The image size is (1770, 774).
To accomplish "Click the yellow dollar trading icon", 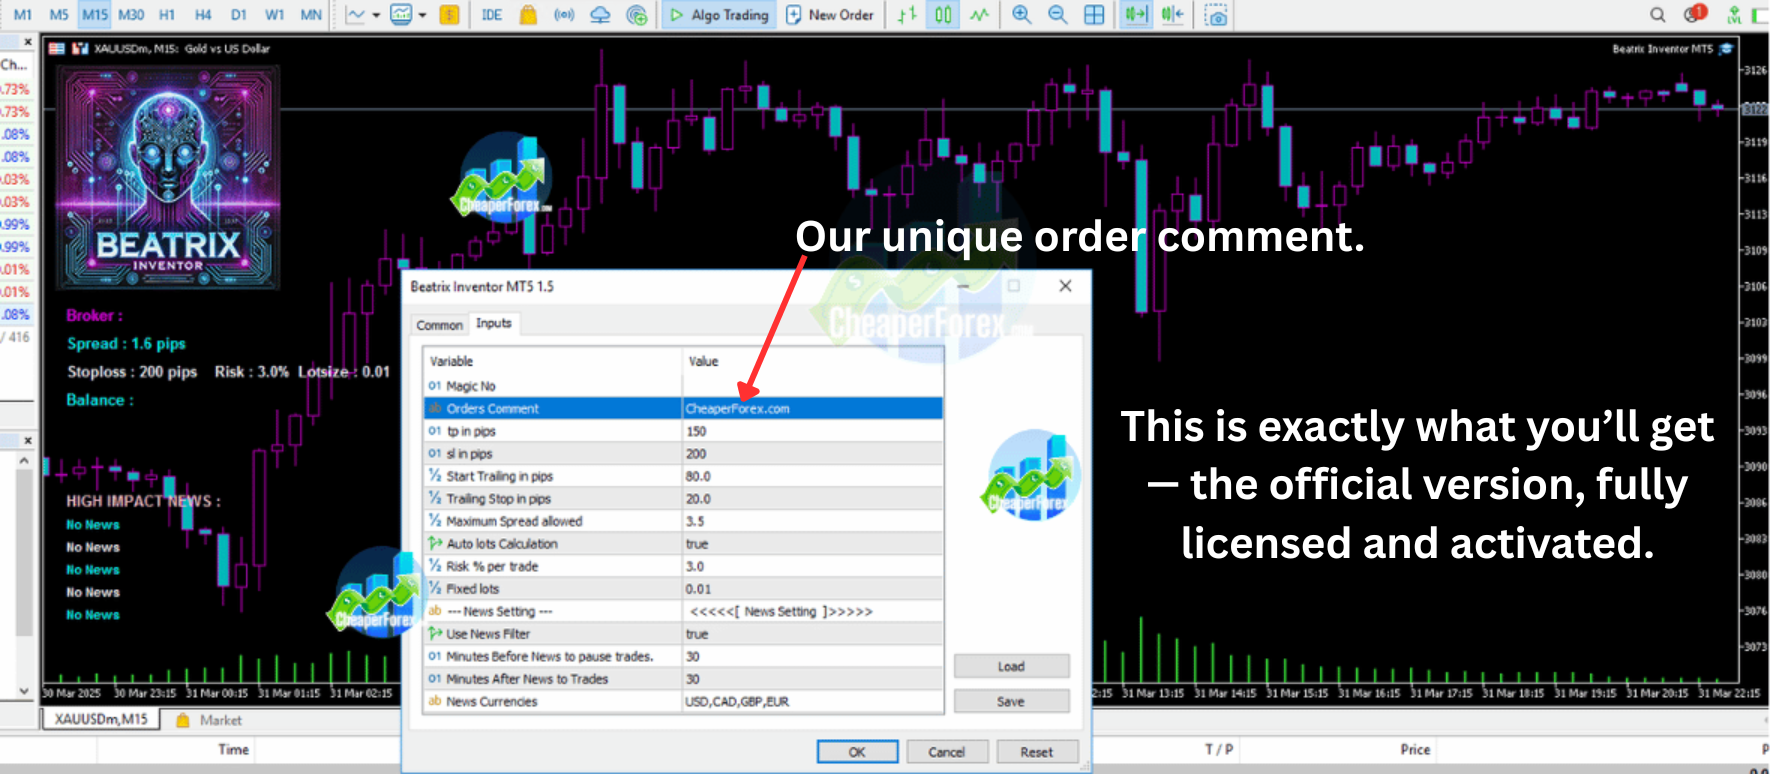I will click(450, 15).
